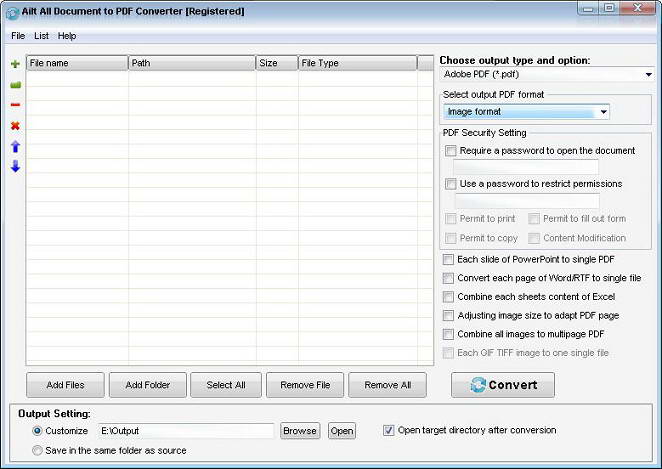This screenshot has width=662, height=469.
Task: Click the File Type column header
Action: (357, 63)
